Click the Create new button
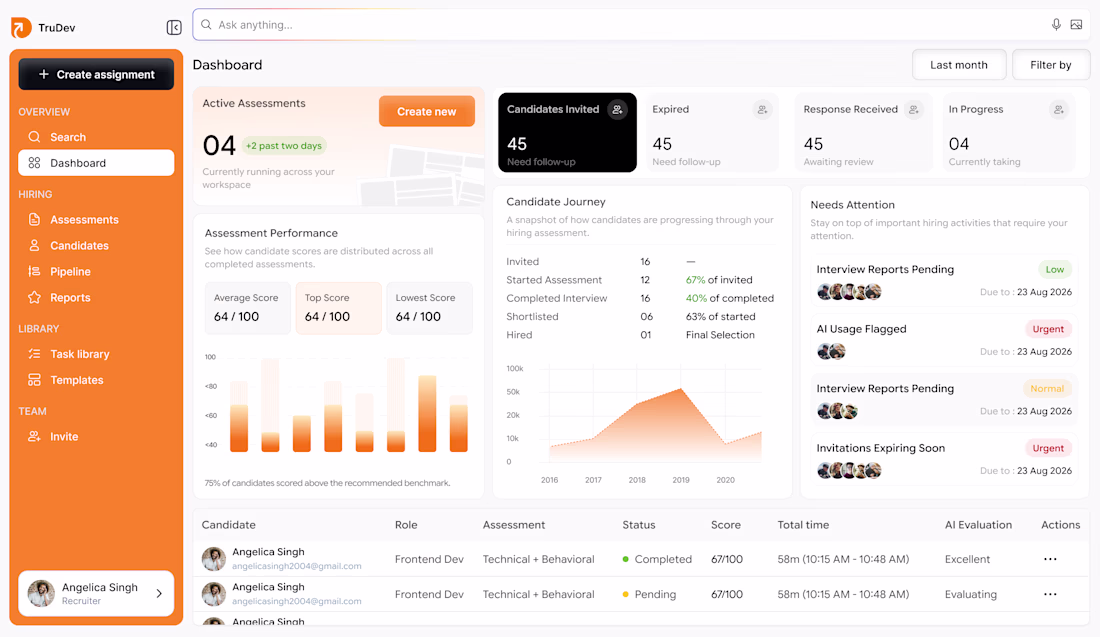Screen dimensions: 1100x637 (427, 112)
